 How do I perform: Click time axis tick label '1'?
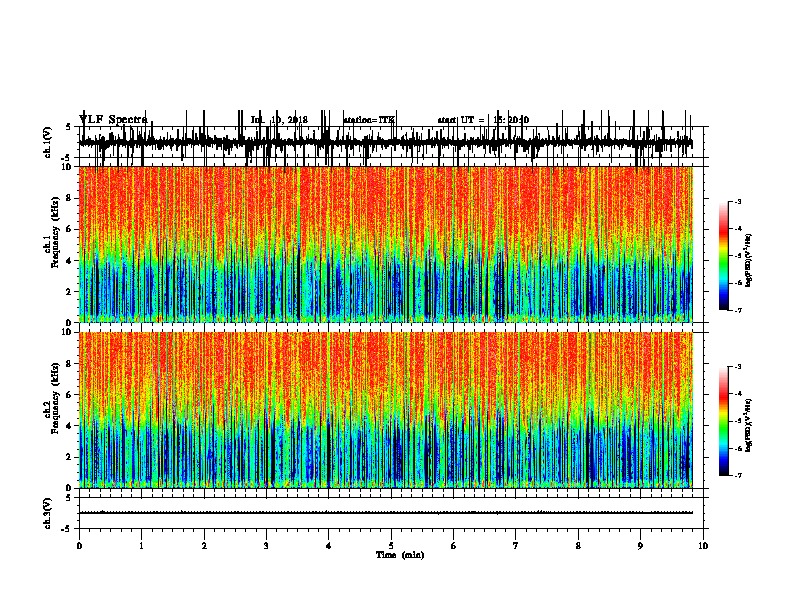[x=141, y=546]
